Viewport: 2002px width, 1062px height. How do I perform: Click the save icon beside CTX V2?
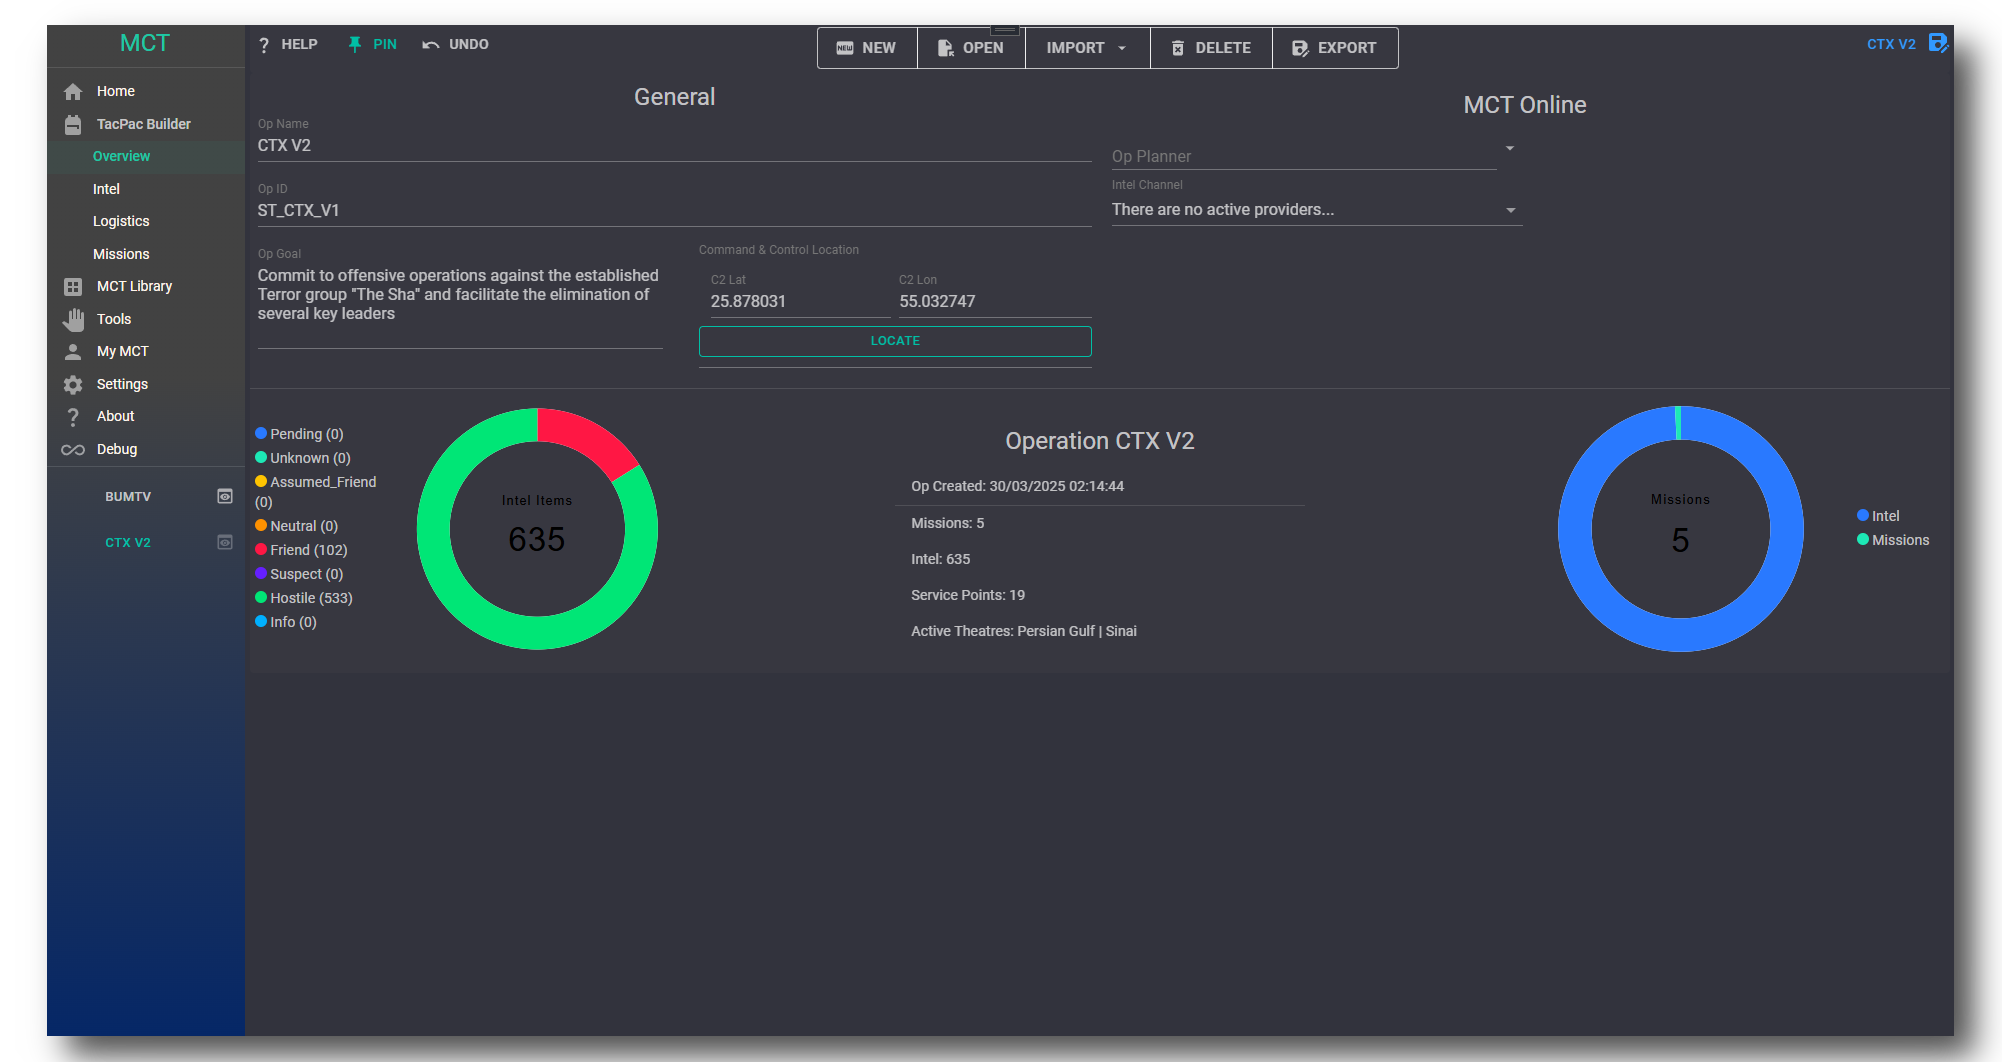click(1937, 43)
